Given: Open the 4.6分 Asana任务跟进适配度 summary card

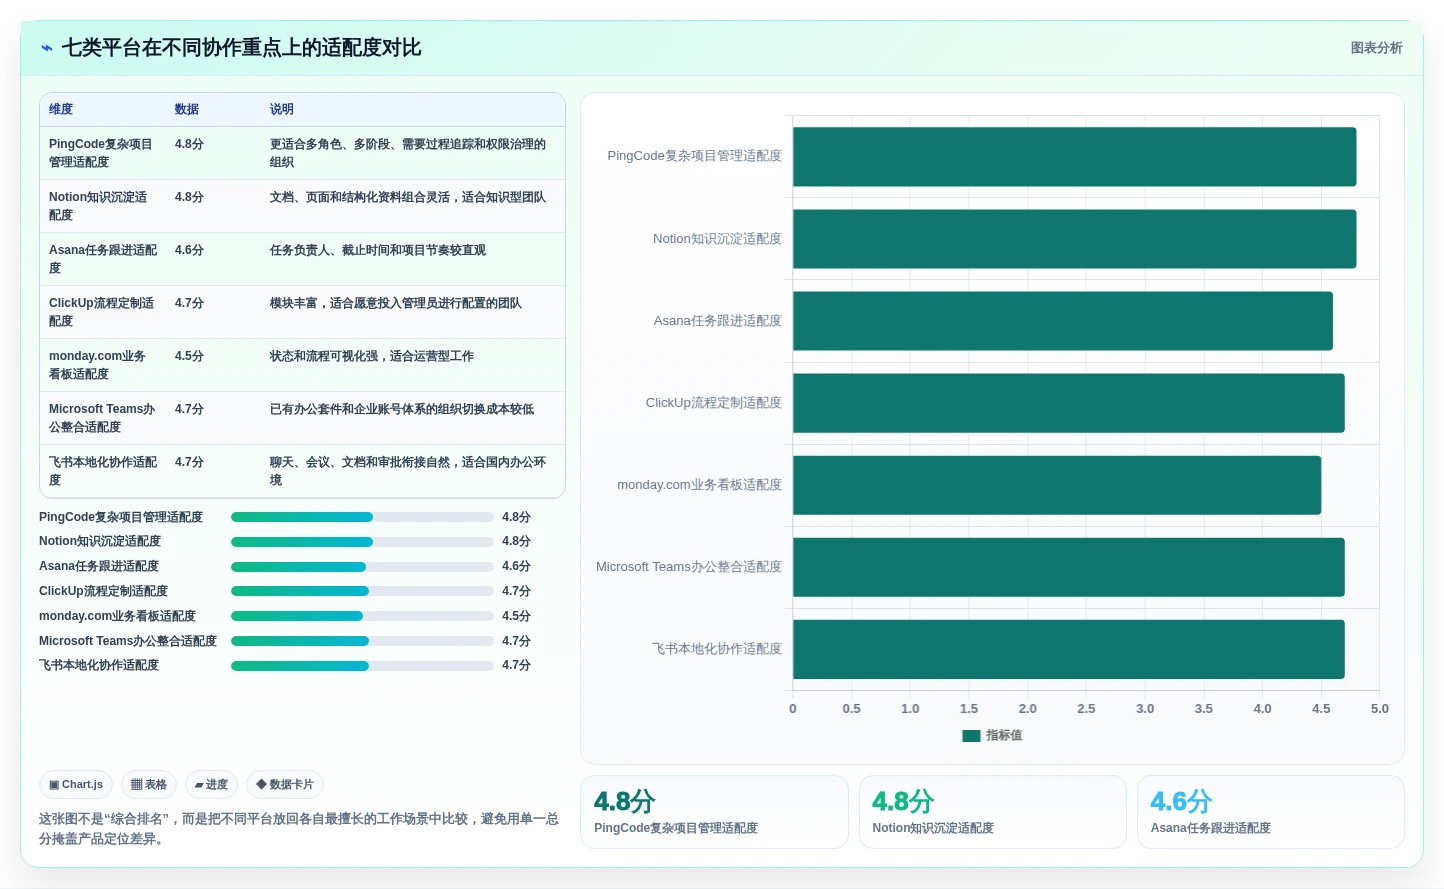Looking at the screenshot, I should pos(1270,812).
